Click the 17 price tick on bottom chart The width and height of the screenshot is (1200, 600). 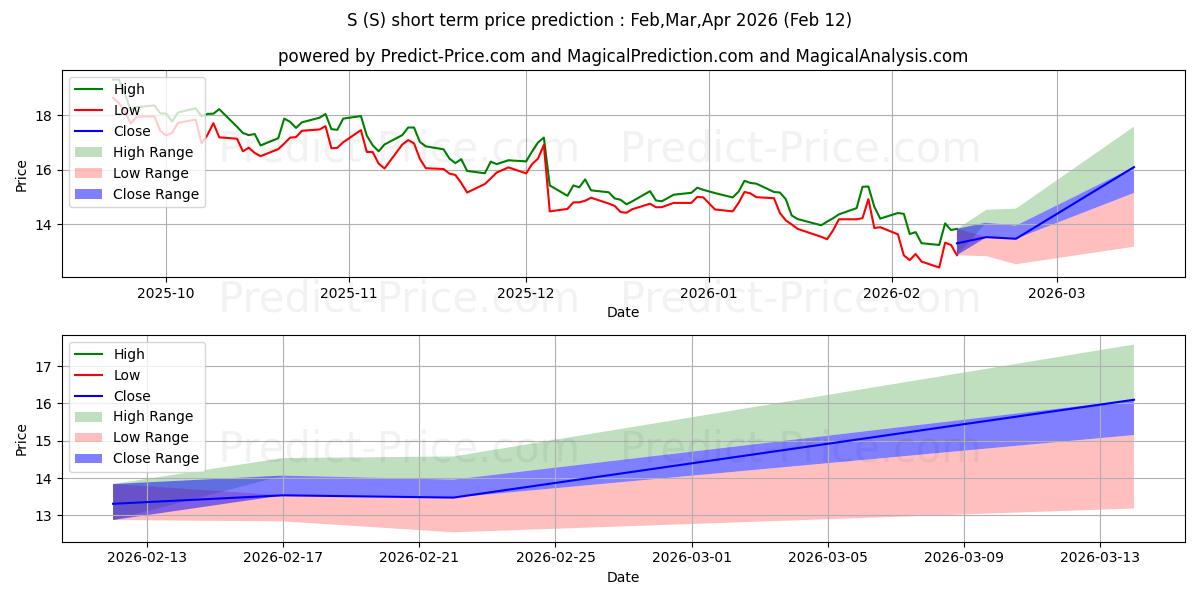(x=44, y=367)
